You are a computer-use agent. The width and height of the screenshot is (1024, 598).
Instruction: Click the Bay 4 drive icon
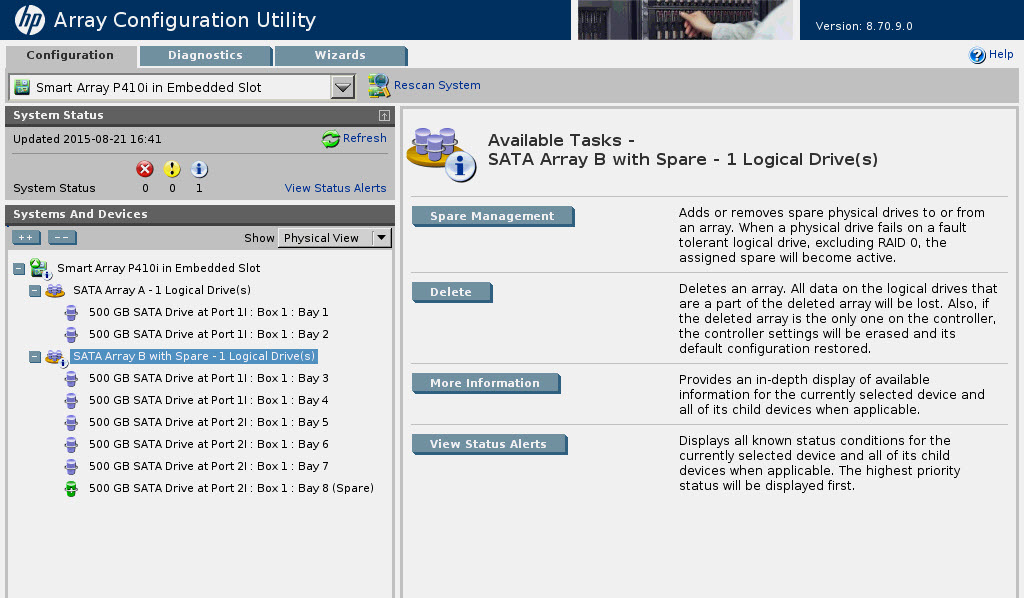71,400
